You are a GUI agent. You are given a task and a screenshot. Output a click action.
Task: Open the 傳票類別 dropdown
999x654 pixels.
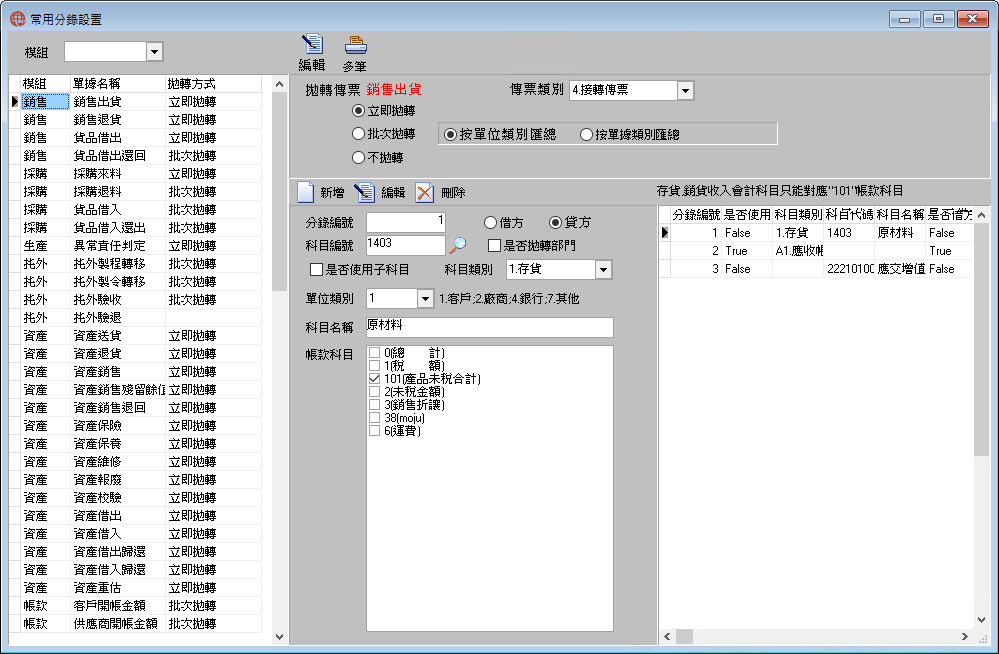click(x=685, y=91)
